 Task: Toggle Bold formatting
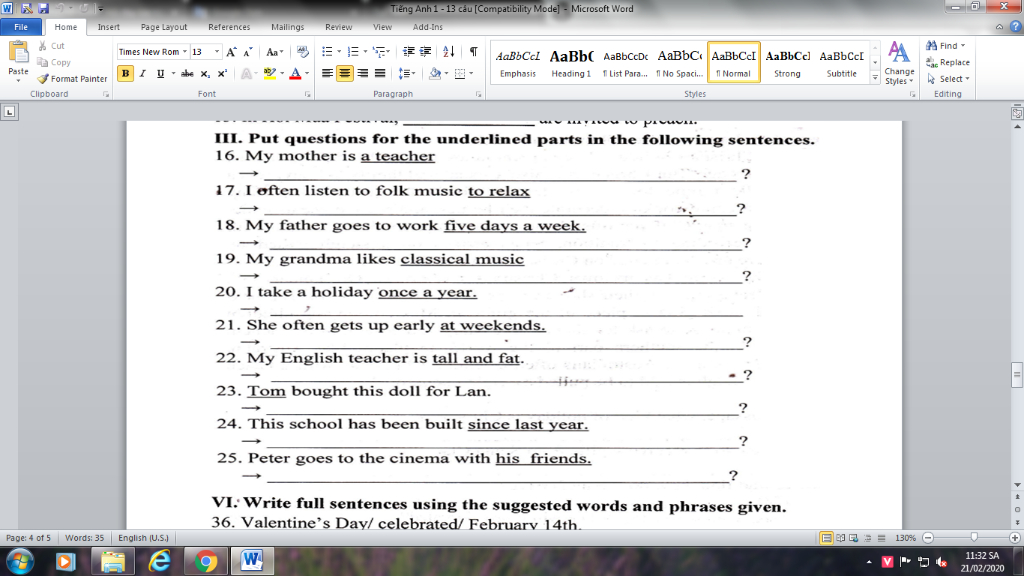[x=125, y=73]
